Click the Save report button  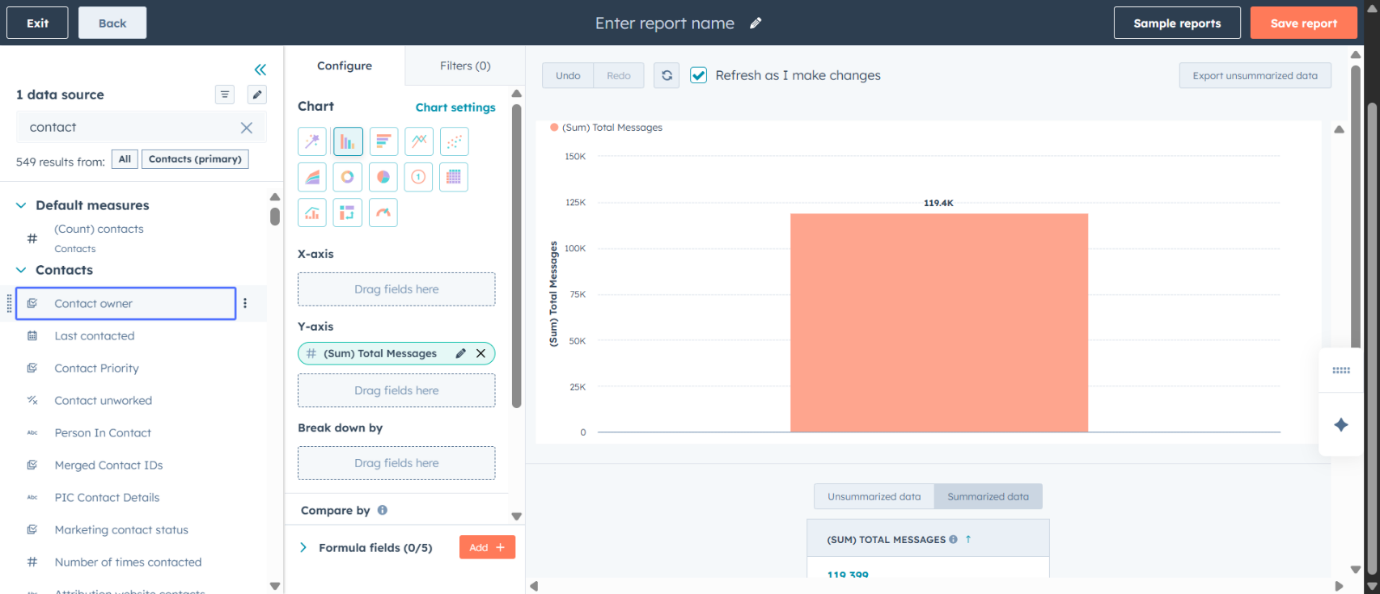(x=1303, y=22)
